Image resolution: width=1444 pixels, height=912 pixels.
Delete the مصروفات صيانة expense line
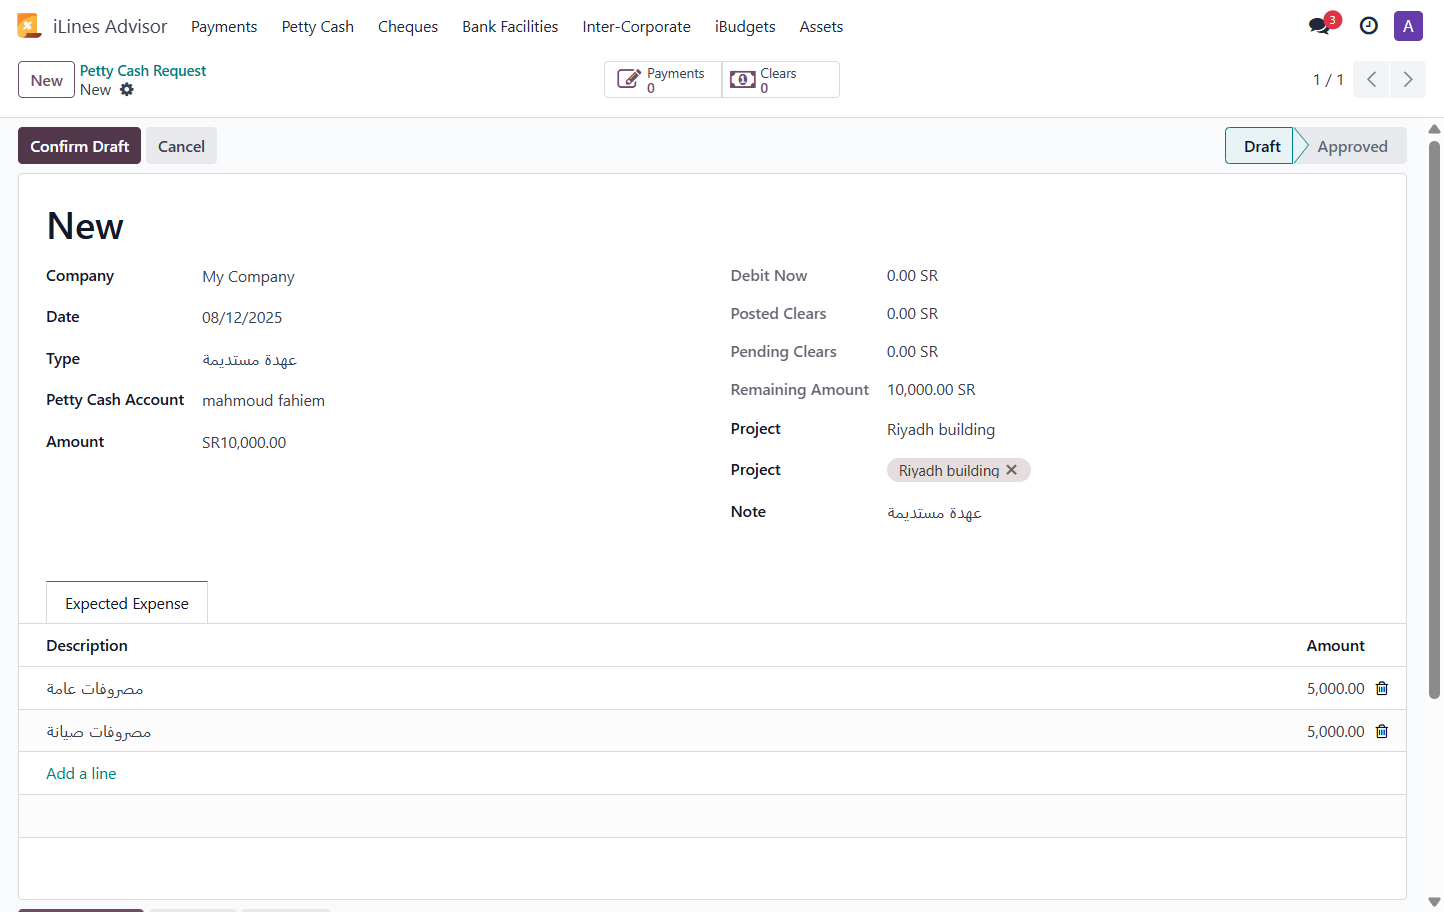click(1382, 731)
